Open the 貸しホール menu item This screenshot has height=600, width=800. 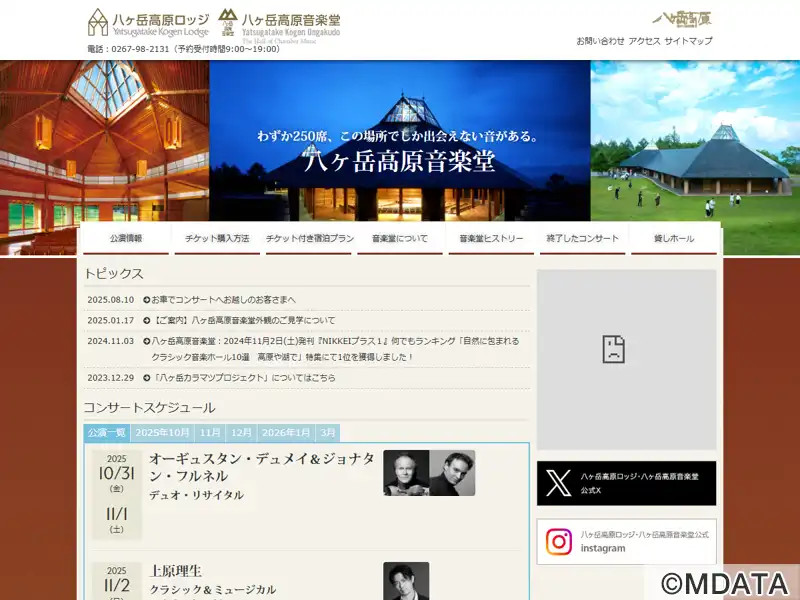click(674, 238)
